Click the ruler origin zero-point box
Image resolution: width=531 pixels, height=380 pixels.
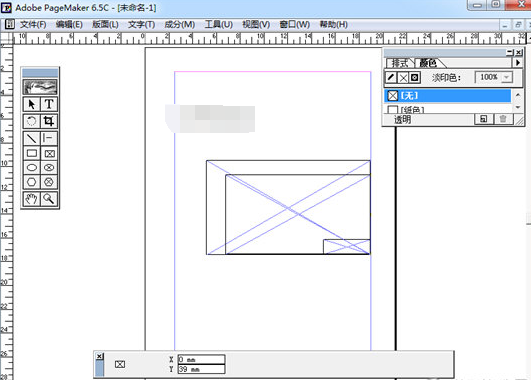(x=6, y=38)
